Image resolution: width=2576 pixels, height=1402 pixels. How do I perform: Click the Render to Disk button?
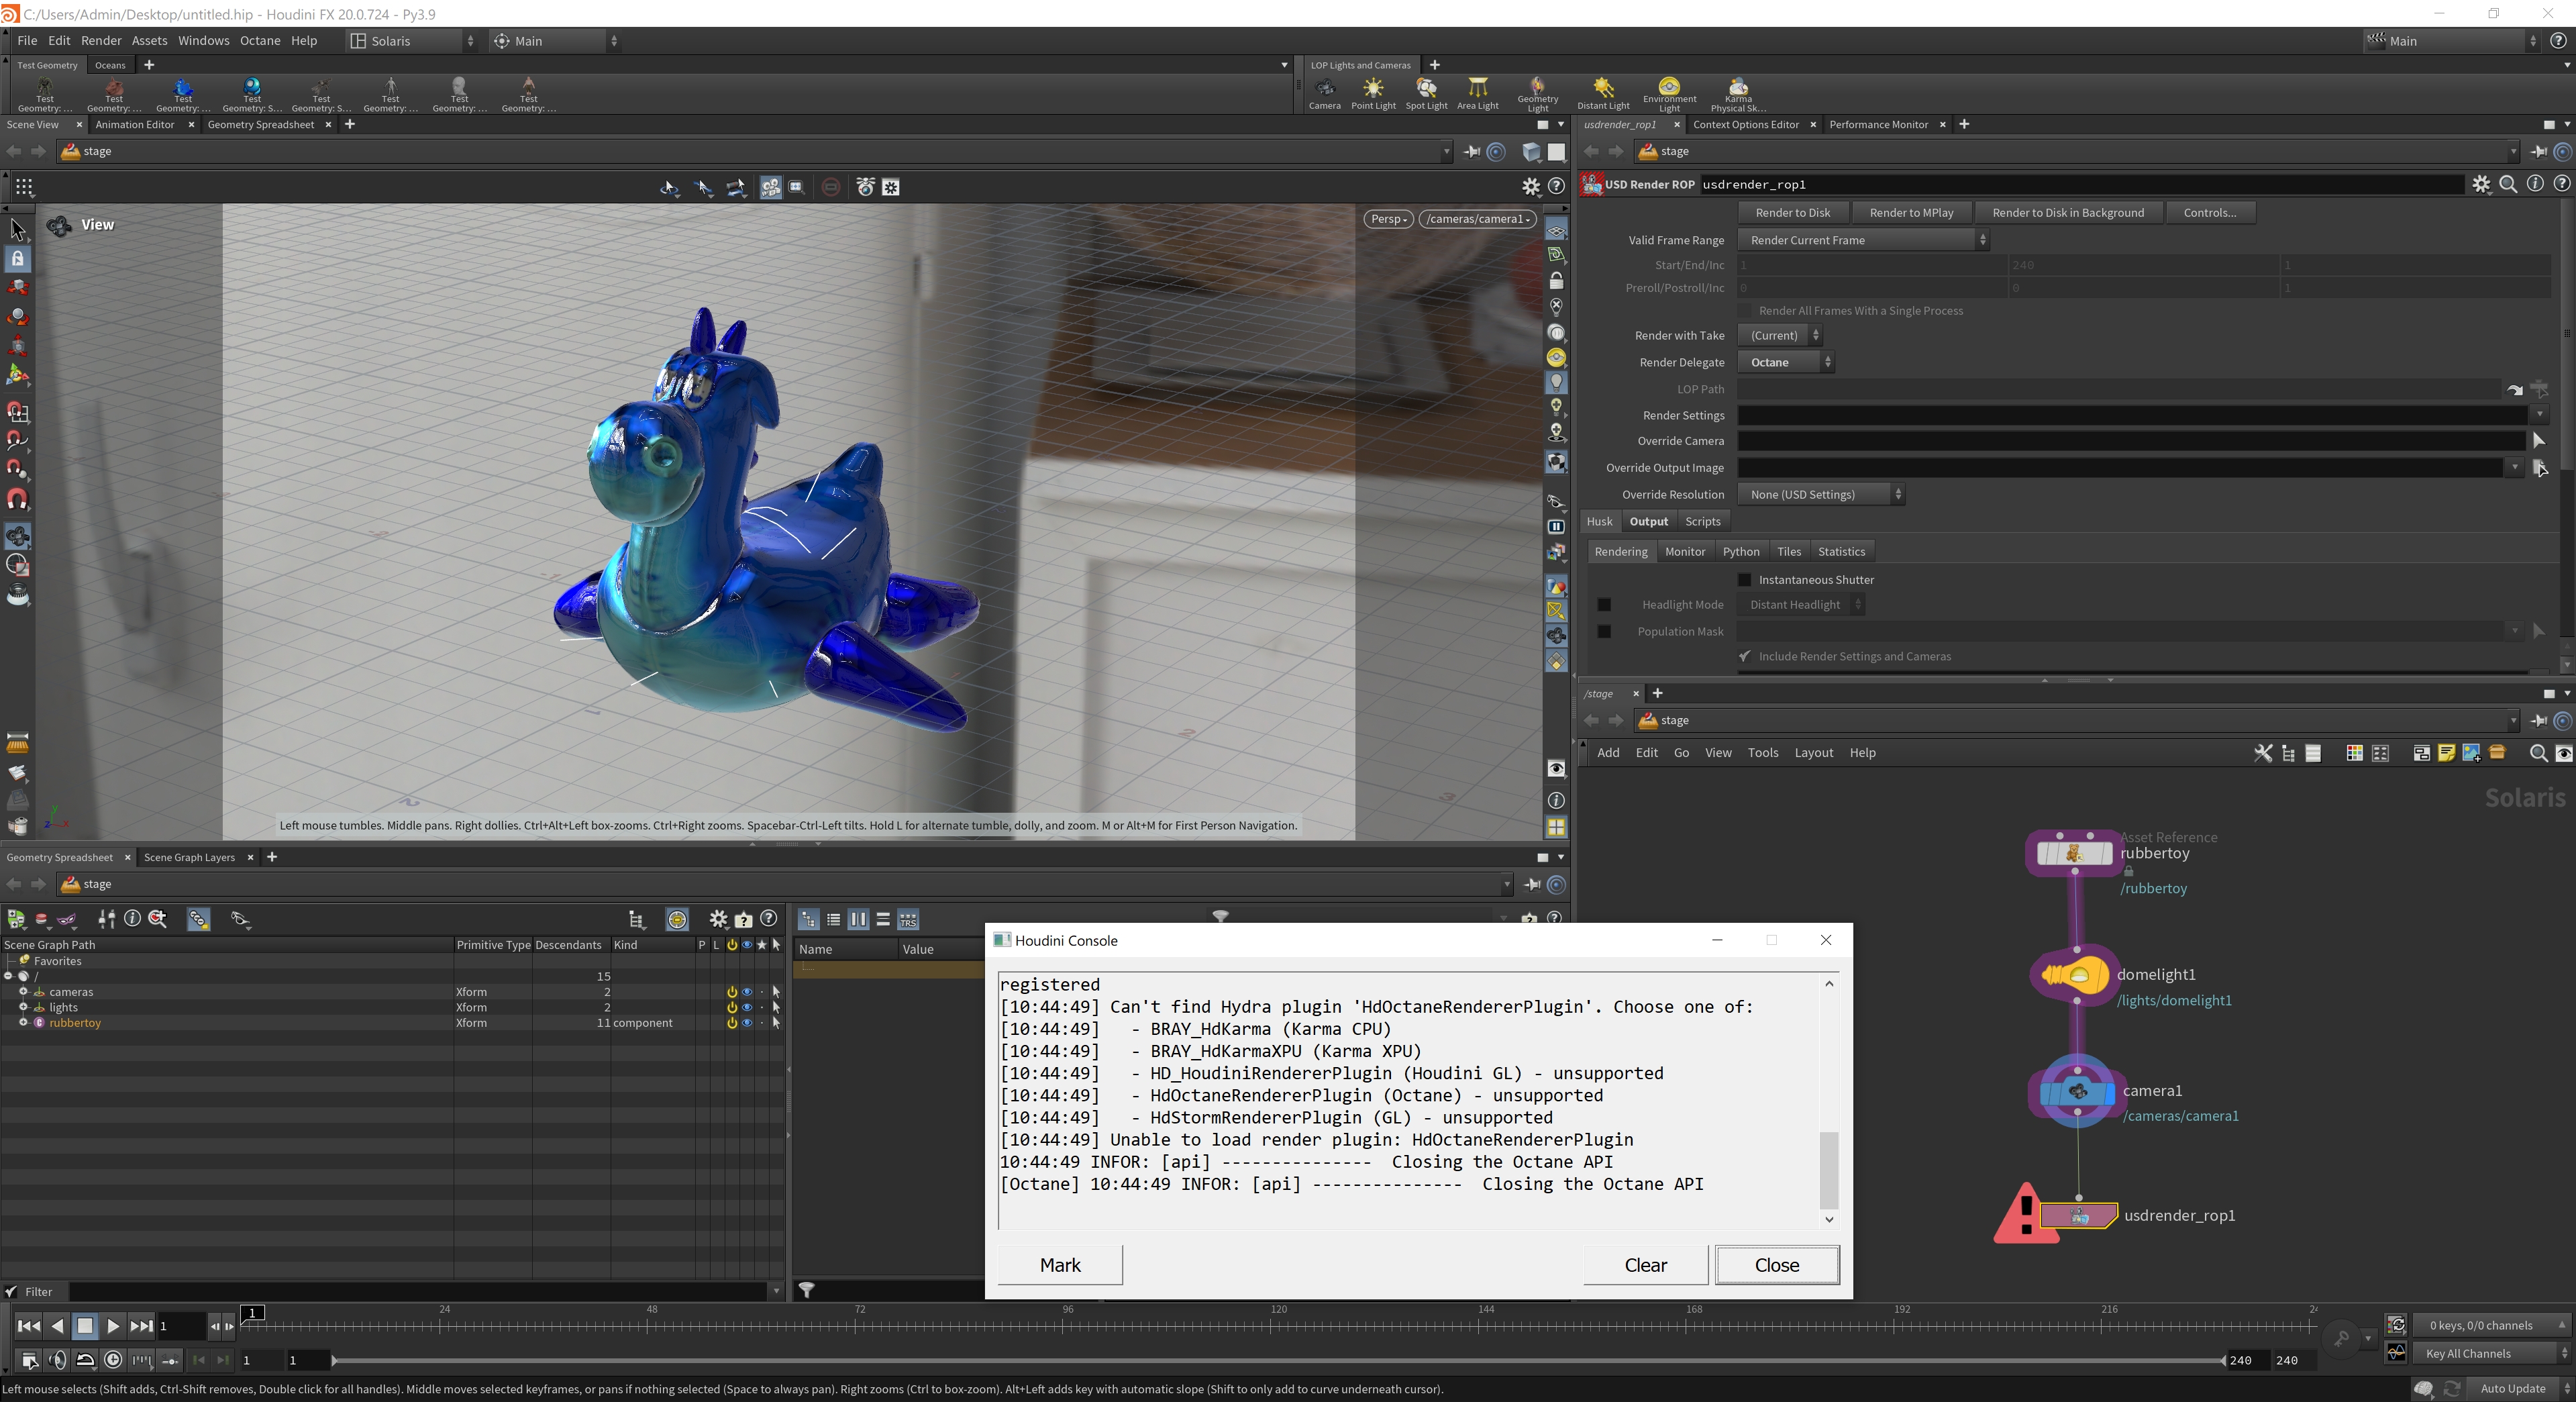pyautogui.click(x=1792, y=212)
